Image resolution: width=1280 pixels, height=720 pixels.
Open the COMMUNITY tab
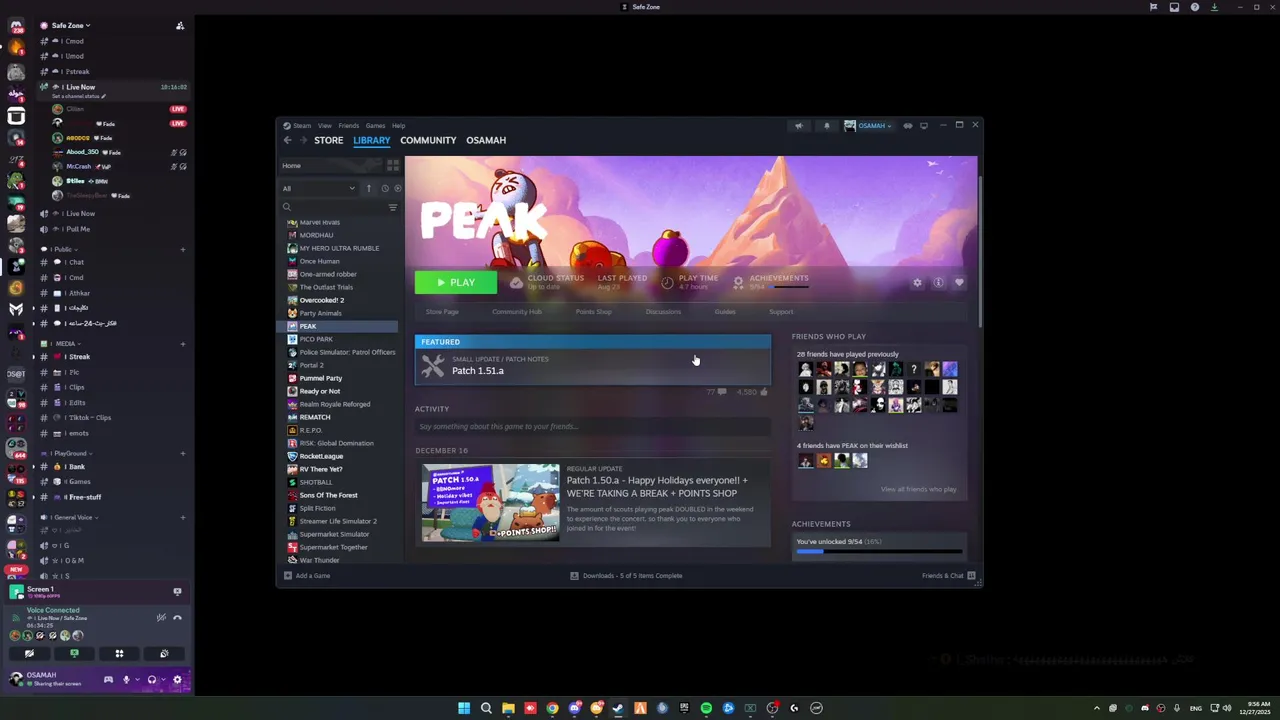pos(428,140)
